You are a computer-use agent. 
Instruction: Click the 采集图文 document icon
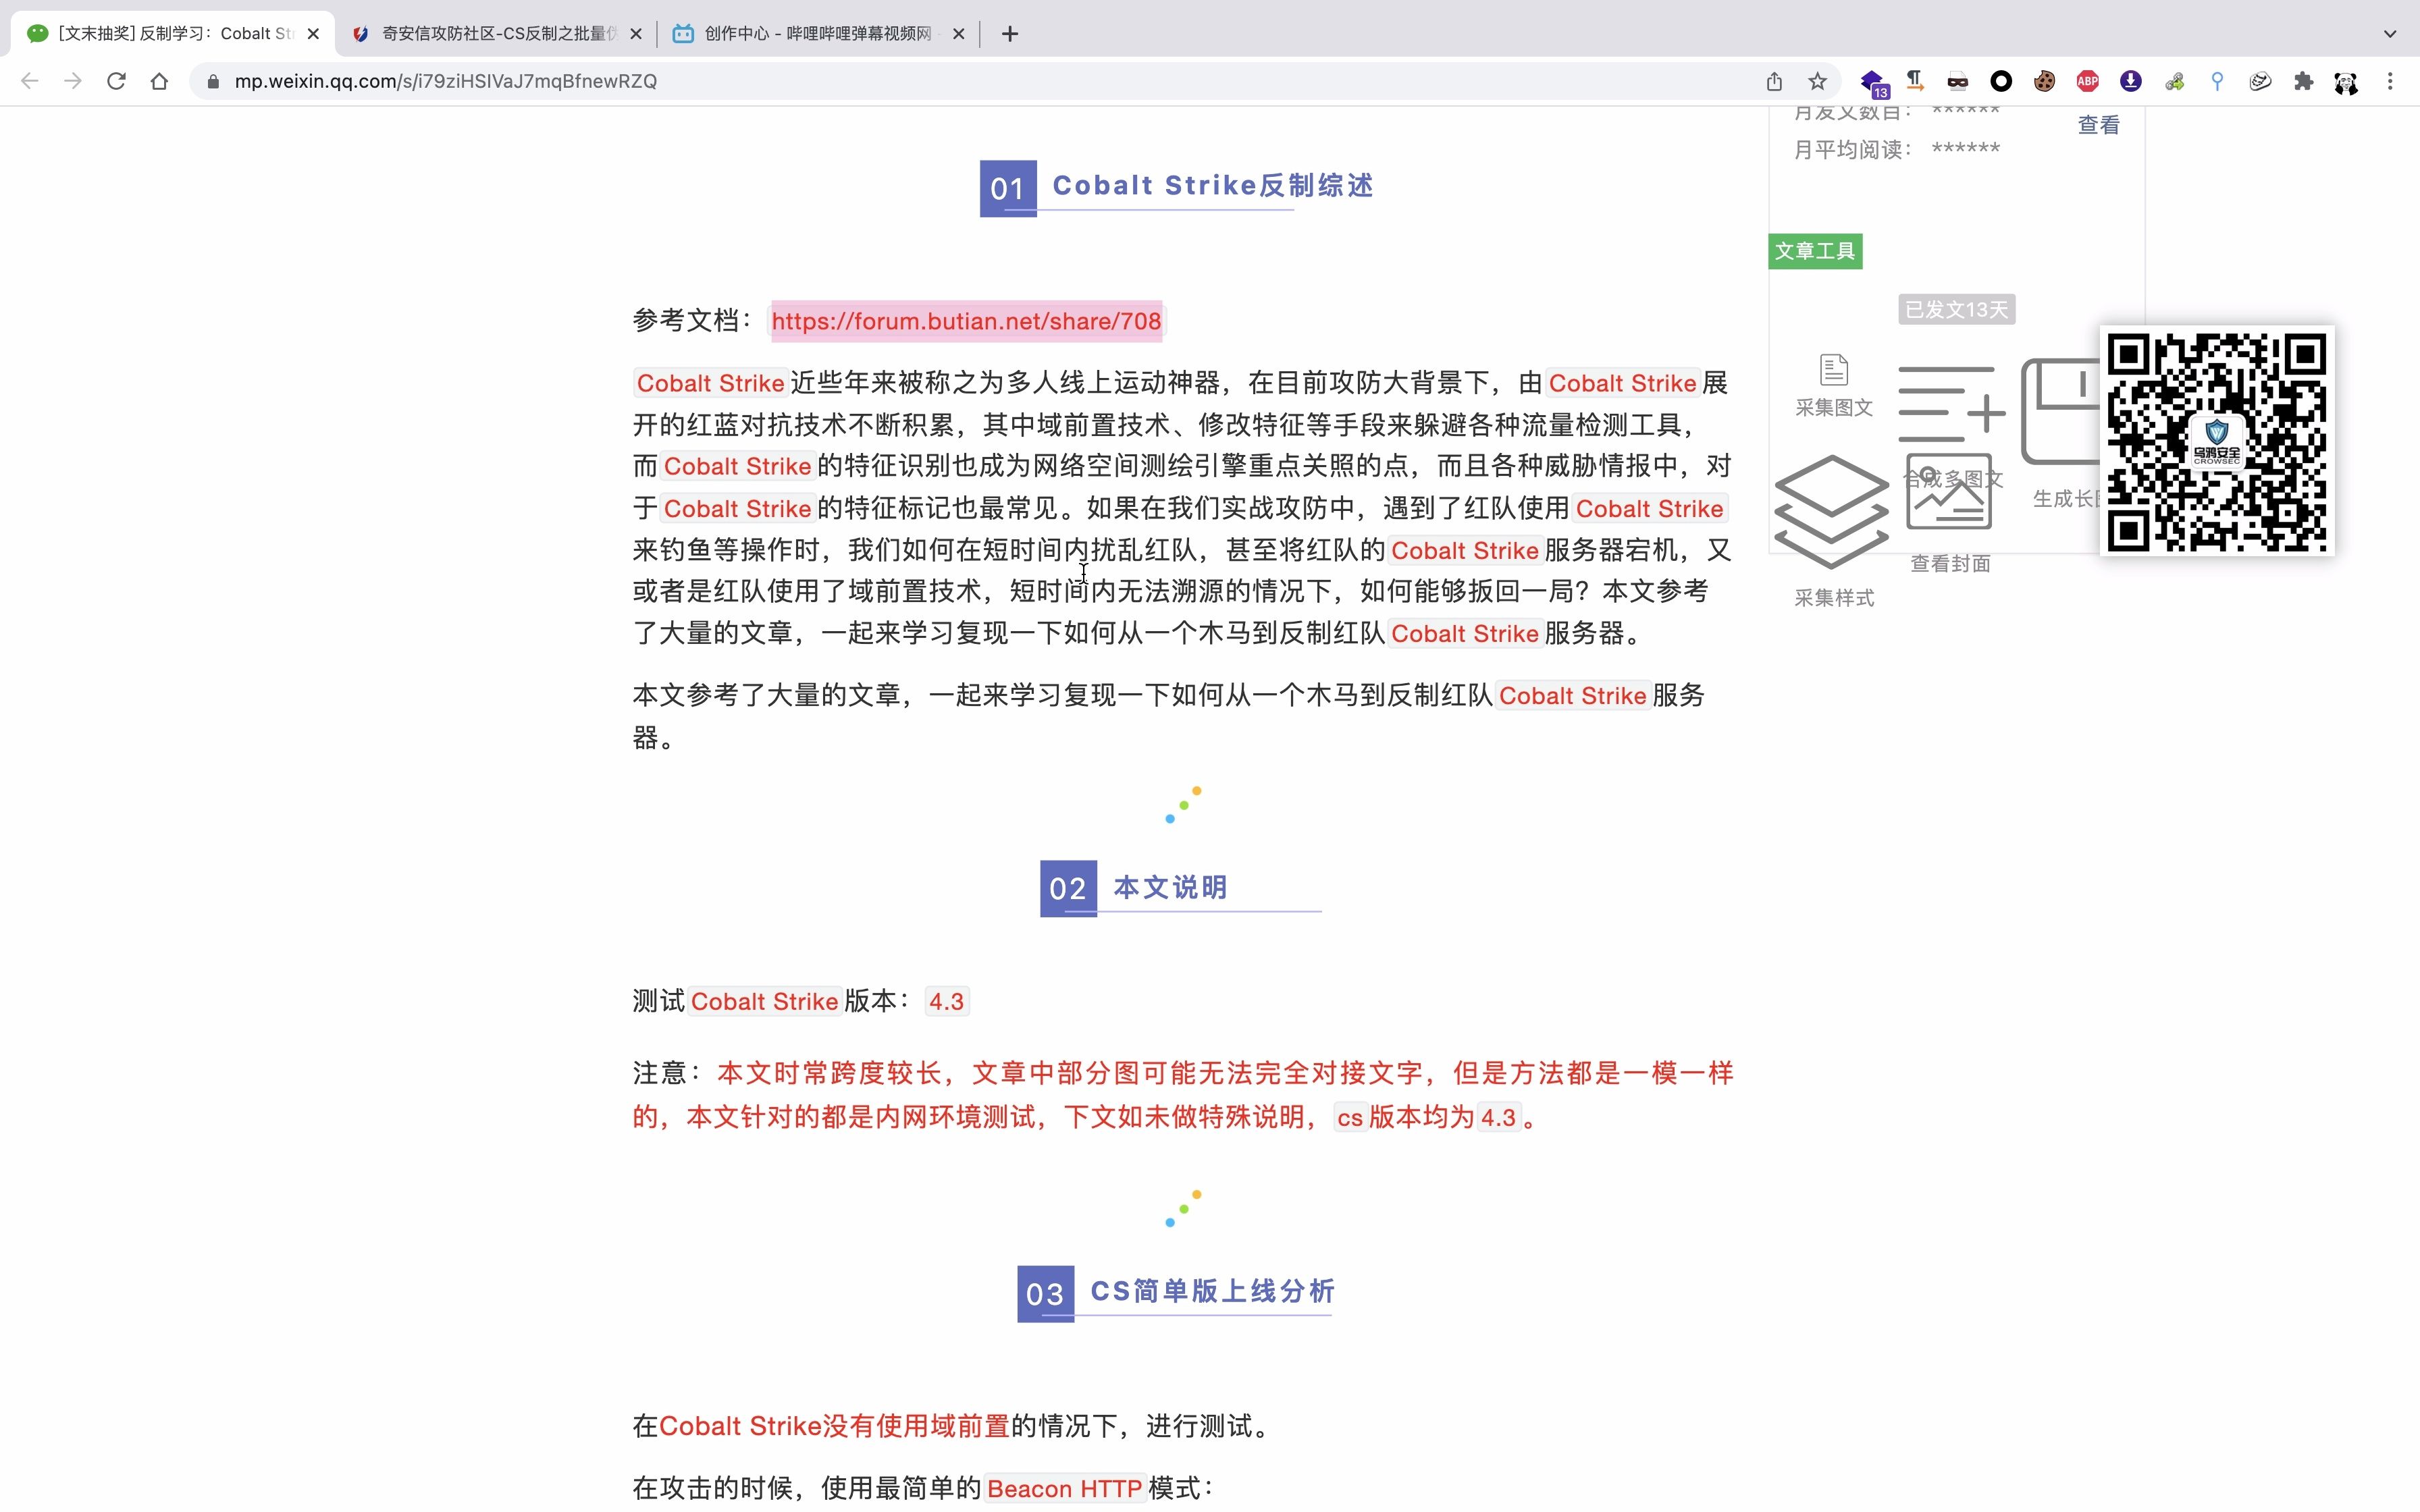click(1834, 370)
